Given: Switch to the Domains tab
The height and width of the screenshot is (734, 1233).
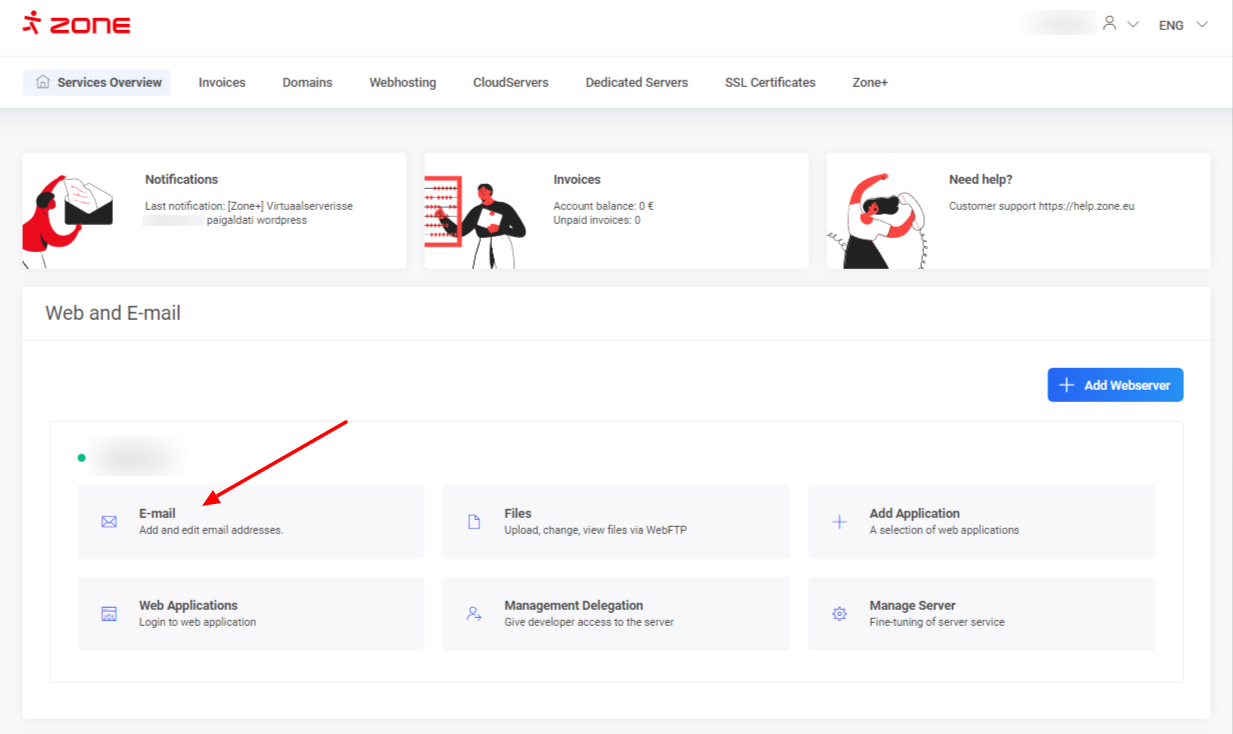Looking at the screenshot, I should [x=307, y=83].
